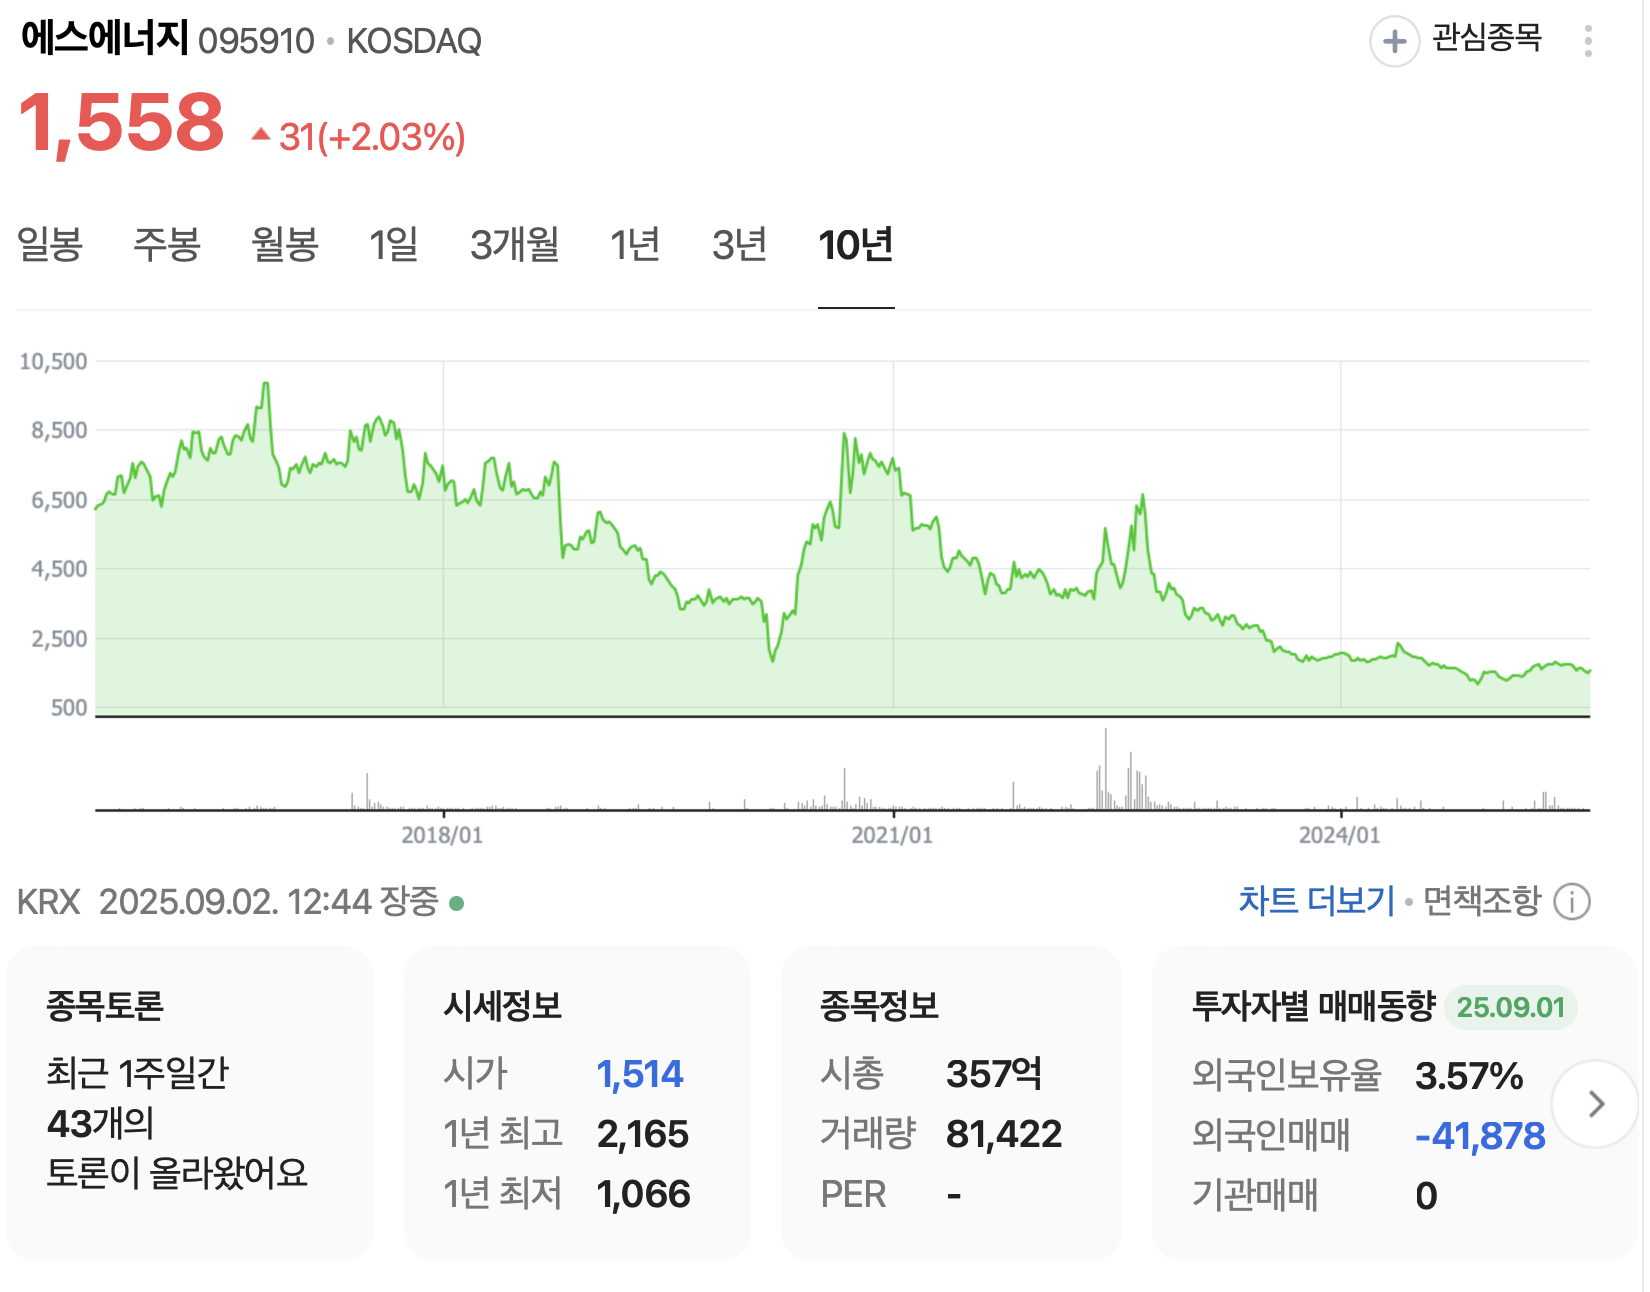Screen dimensions: 1650x1292
Task: Select the 10년 chart range tab
Action: [856, 245]
